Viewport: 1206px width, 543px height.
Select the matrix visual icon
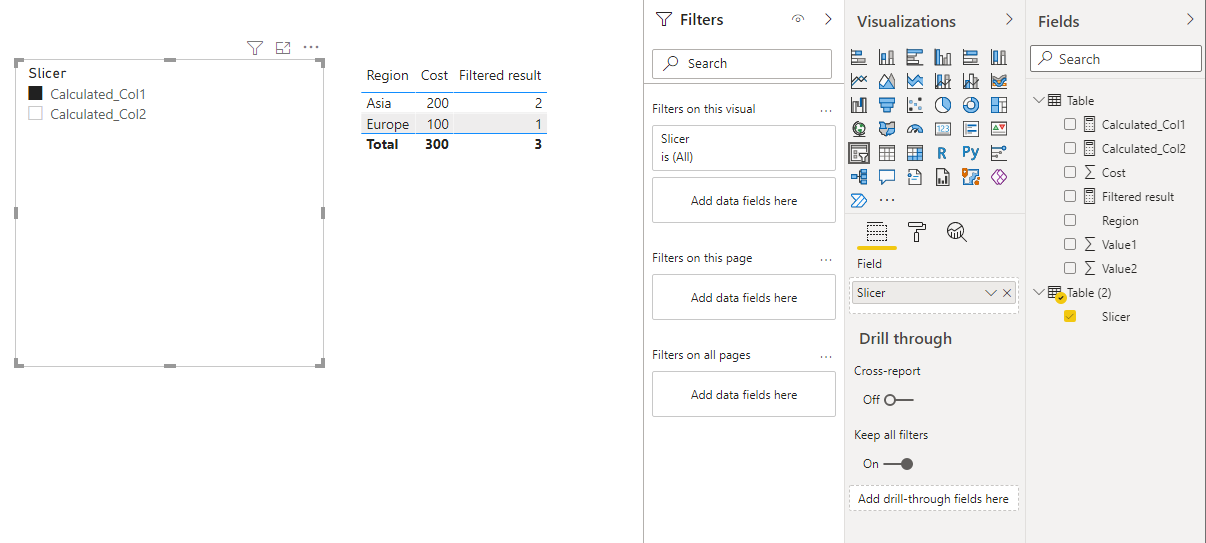[915, 153]
